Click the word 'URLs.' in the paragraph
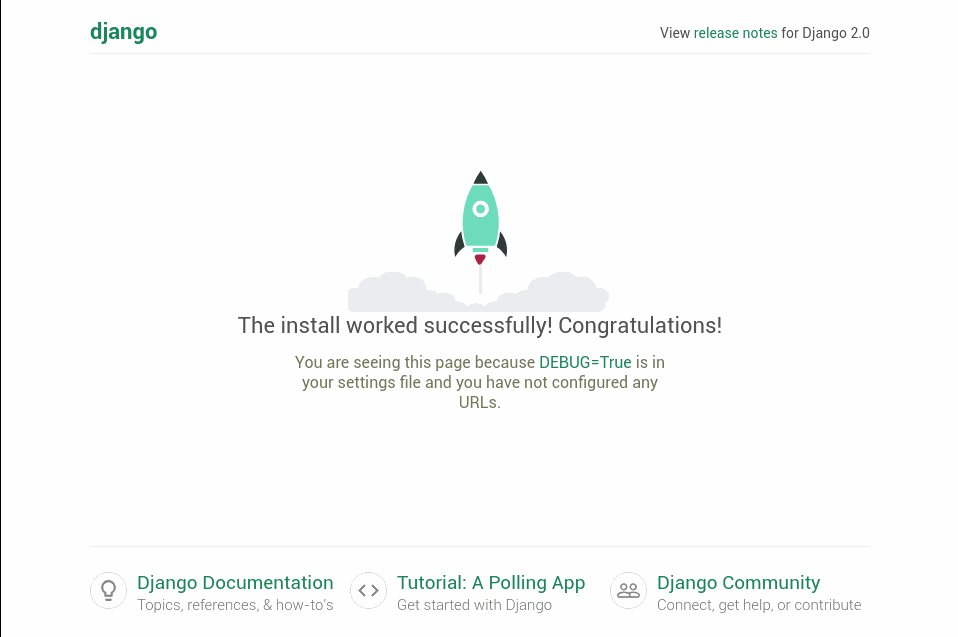Screen dimensions: 958x637 click(x=480, y=403)
